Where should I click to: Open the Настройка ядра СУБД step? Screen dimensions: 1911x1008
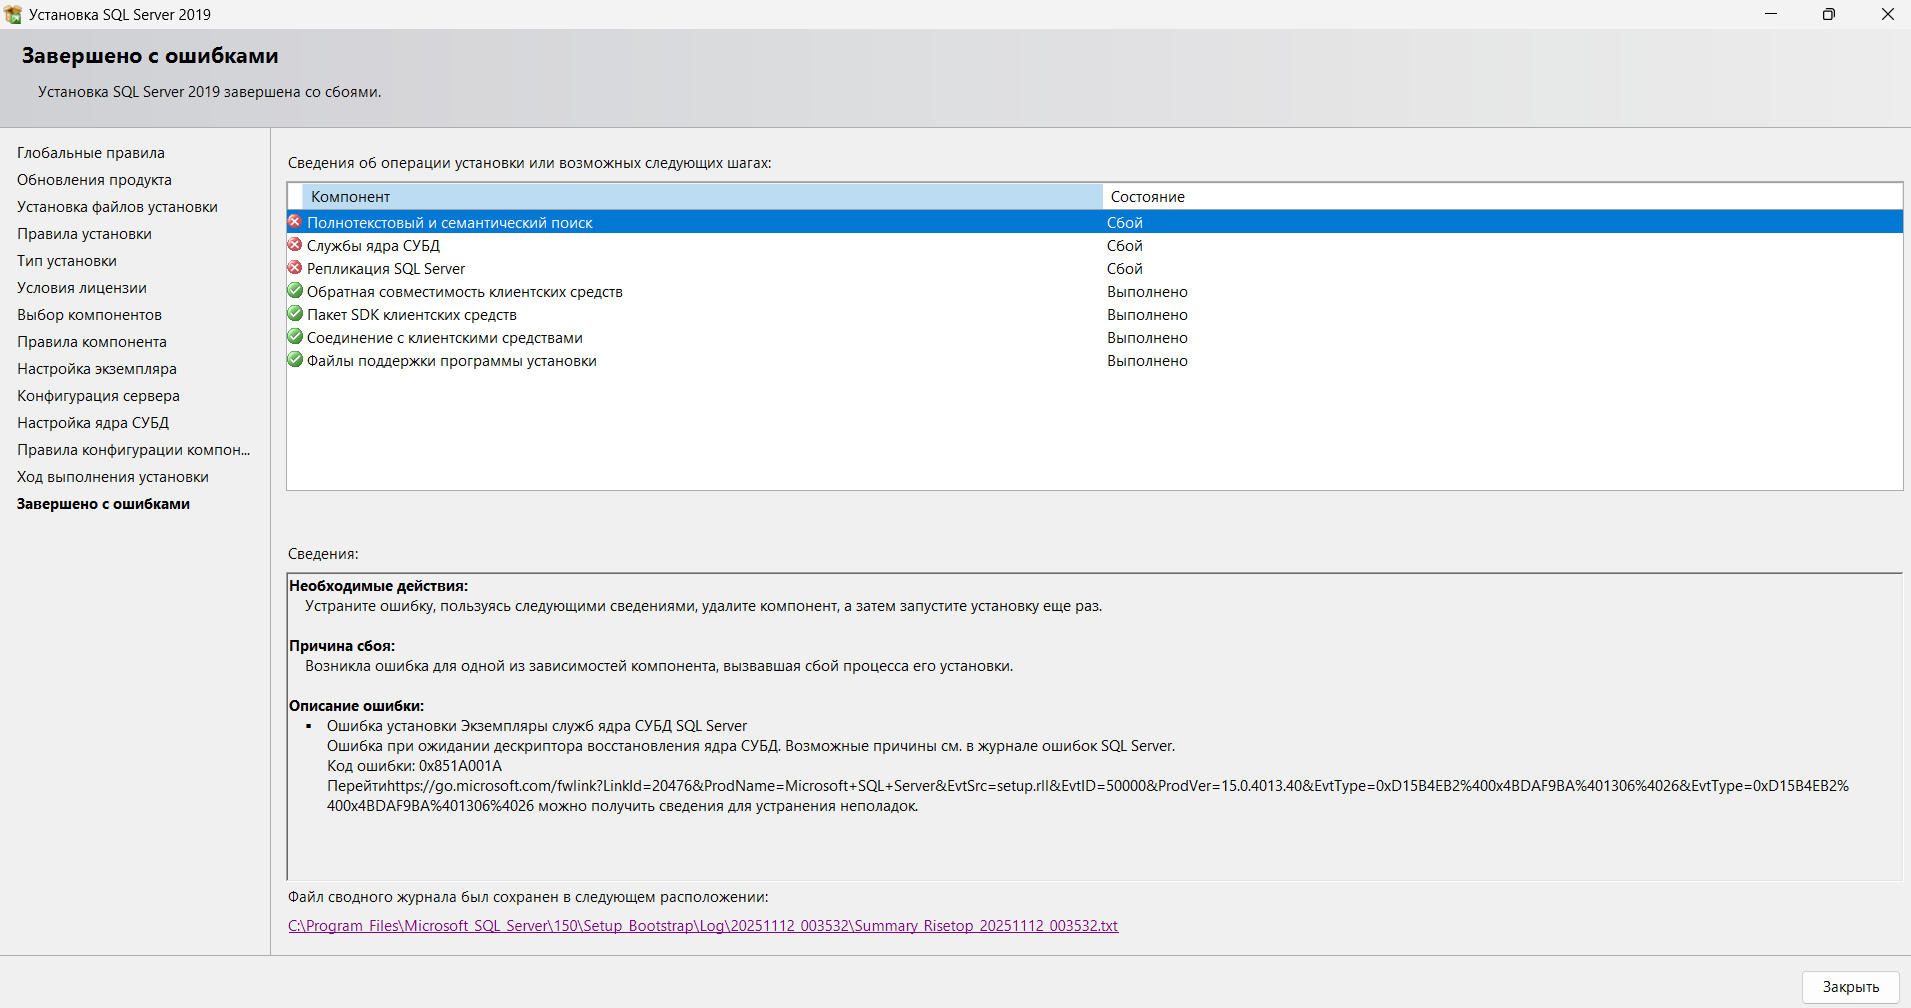click(x=93, y=423)
